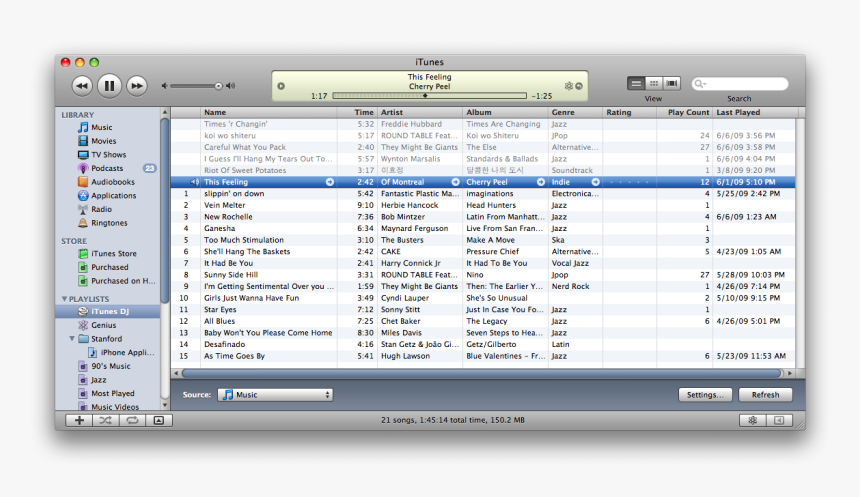
Task: Sort by Genre column header
Action: [575, 112]
